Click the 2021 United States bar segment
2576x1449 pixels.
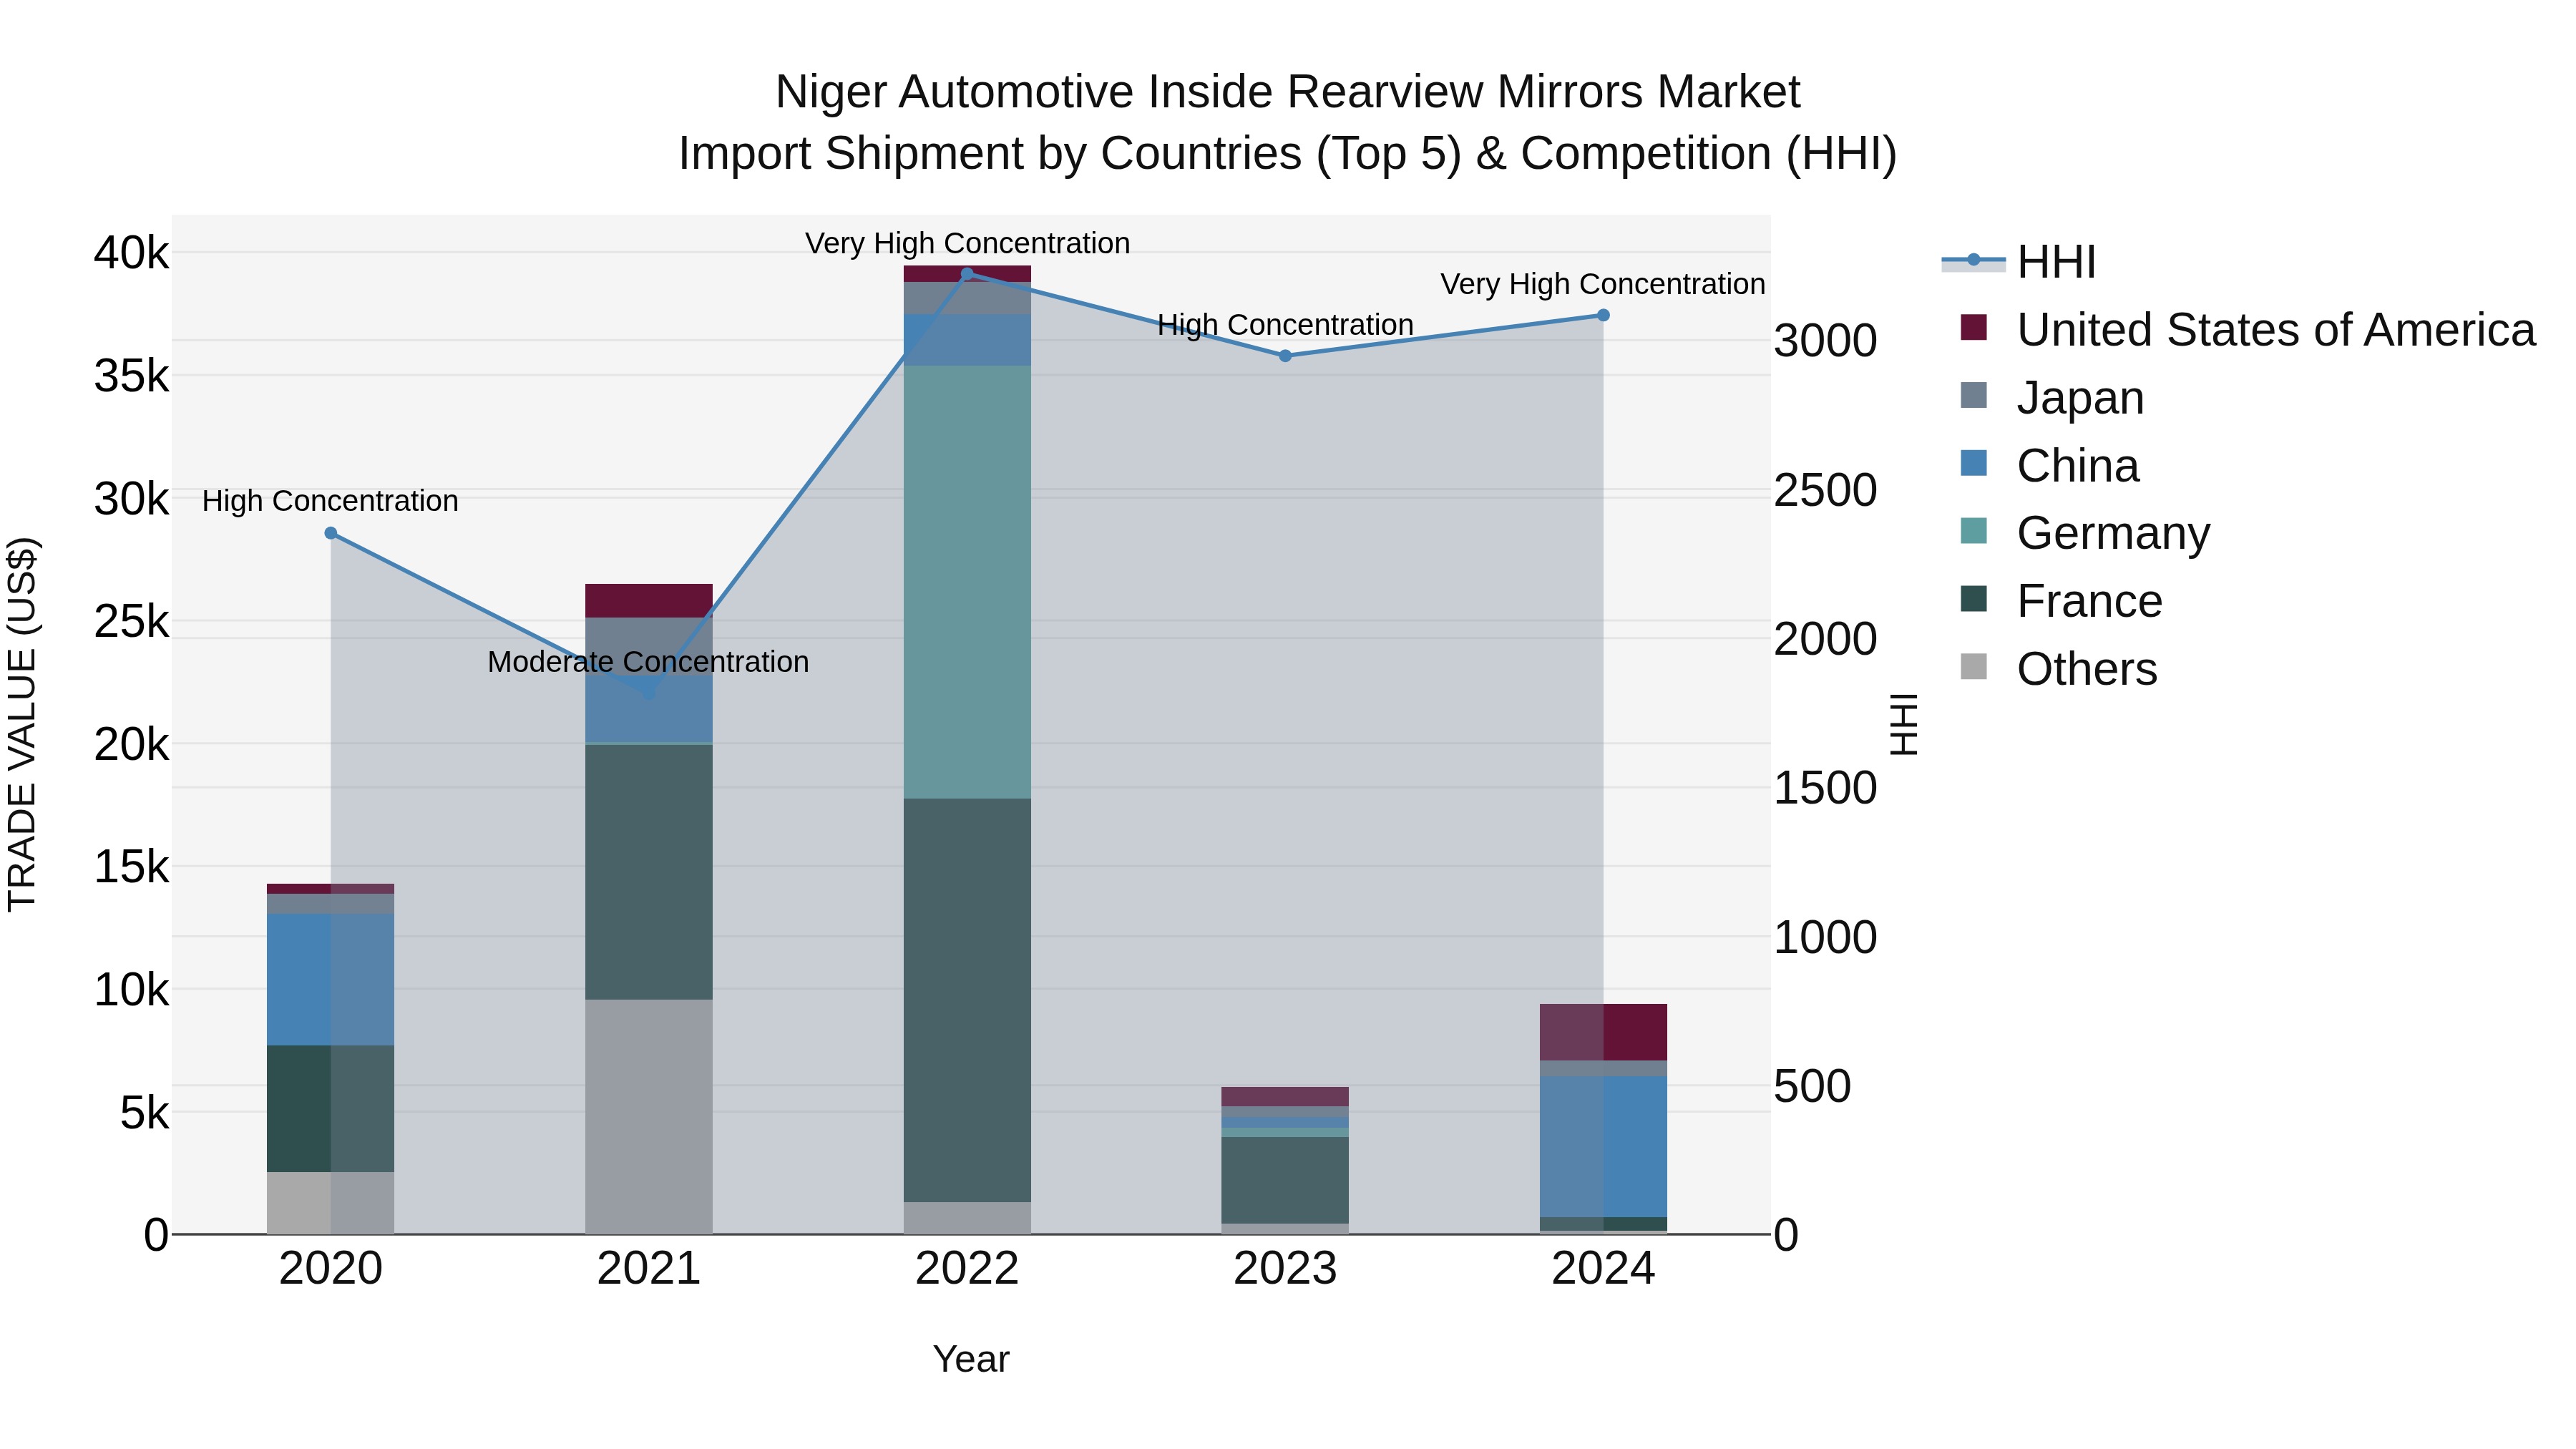tap(649, 601)
